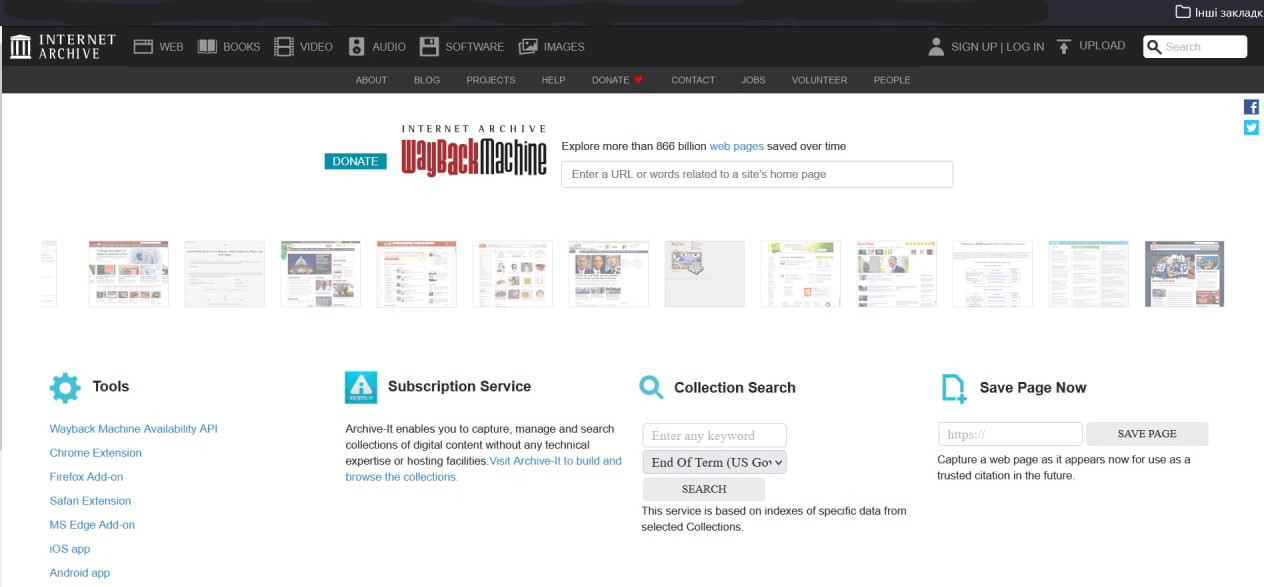Open the Firefox Add-on link
This screenshot has height=587, width=1264.
(x=86, y=477)
